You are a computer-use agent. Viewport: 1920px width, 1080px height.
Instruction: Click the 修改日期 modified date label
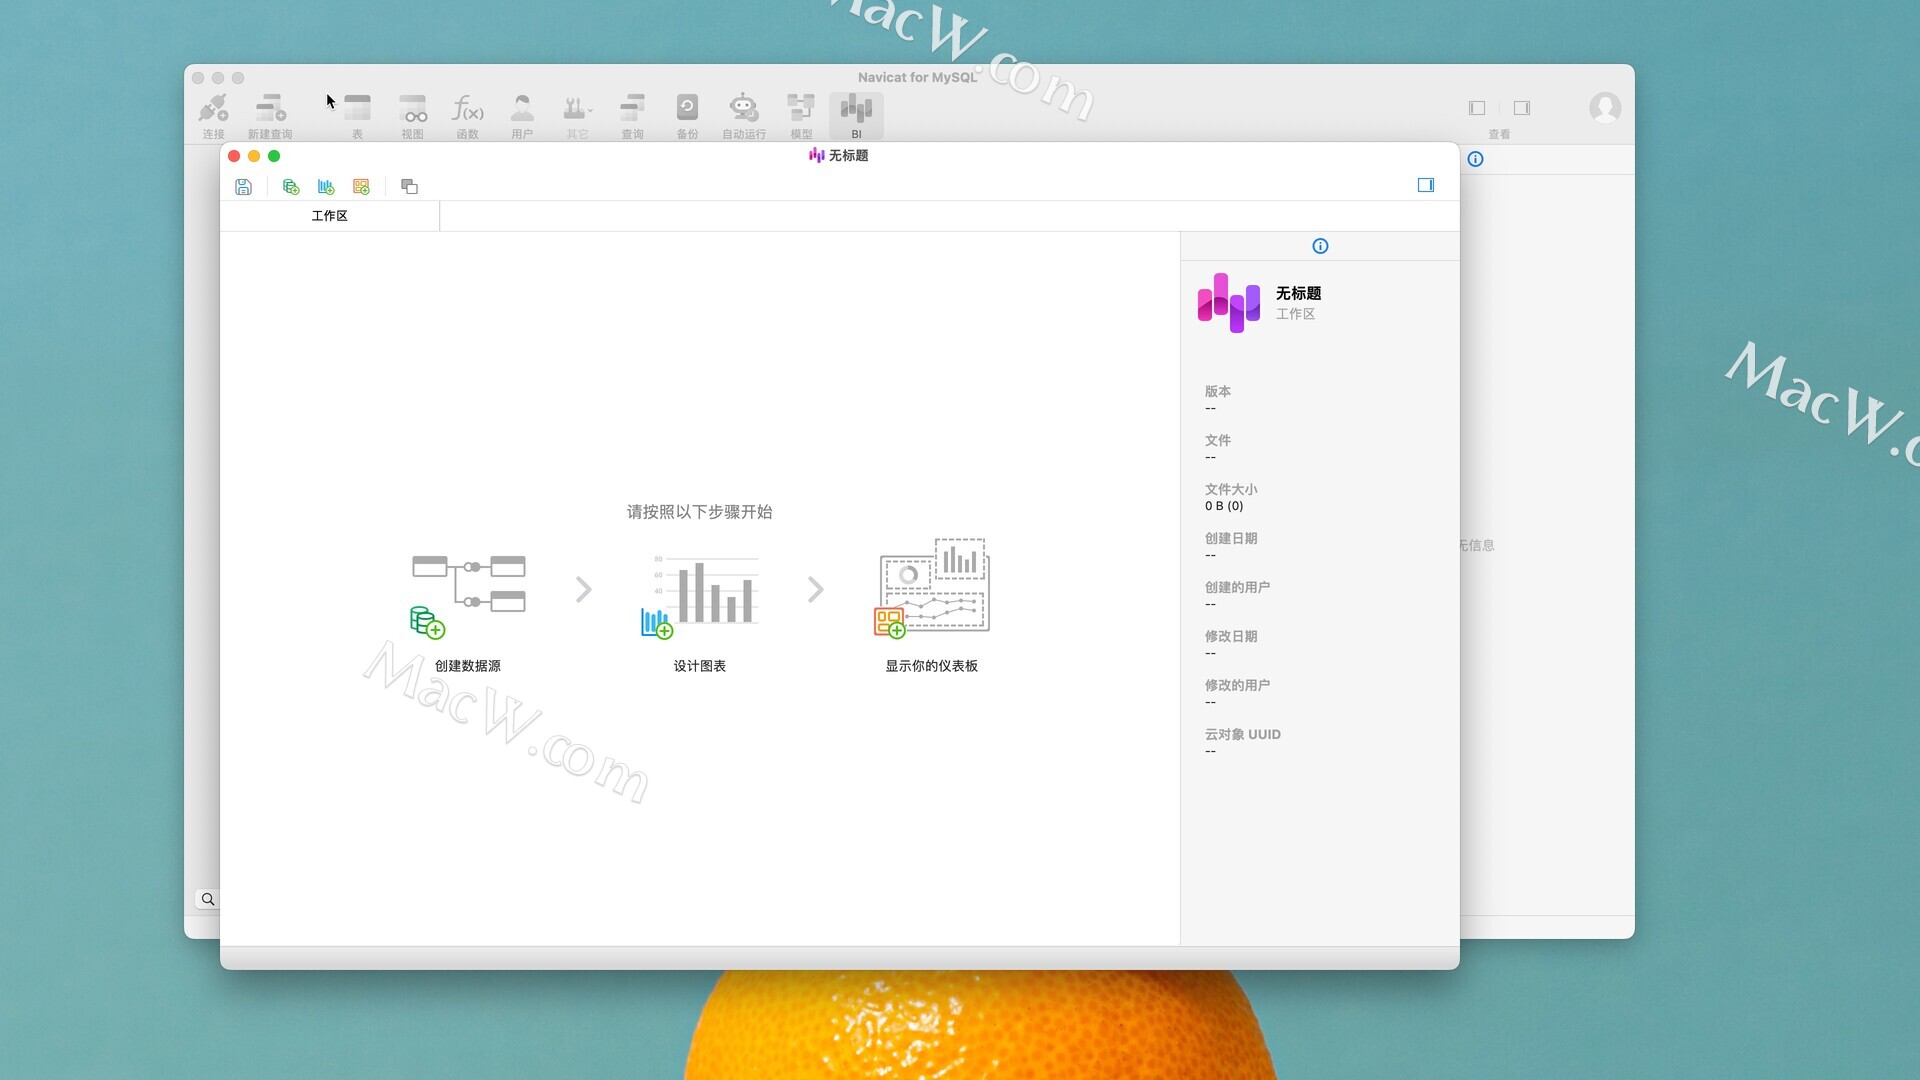click(x=1231, y=636)
